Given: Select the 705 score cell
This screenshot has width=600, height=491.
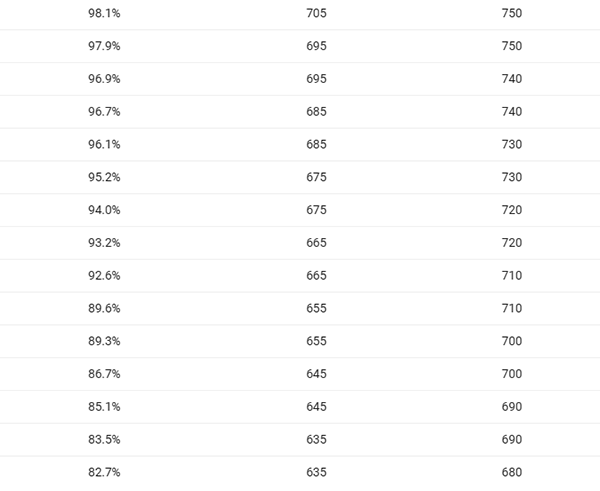Looking at the screenshot, I should (316, 13).
